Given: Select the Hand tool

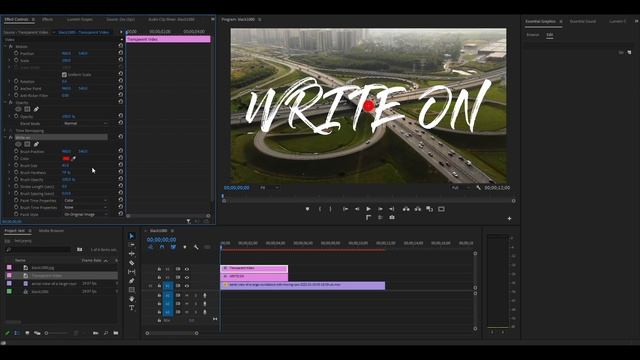Looking at the screenshot, I should click(x=131, y=299).
